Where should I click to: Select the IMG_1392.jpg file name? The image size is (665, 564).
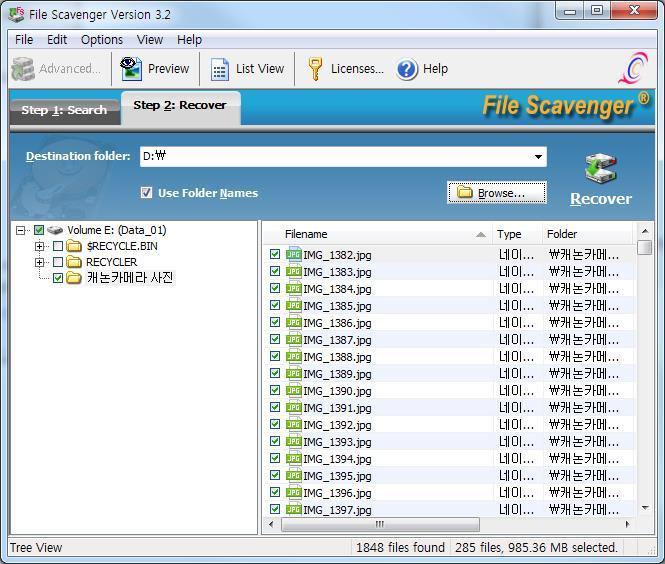click(x=337, y=424)
